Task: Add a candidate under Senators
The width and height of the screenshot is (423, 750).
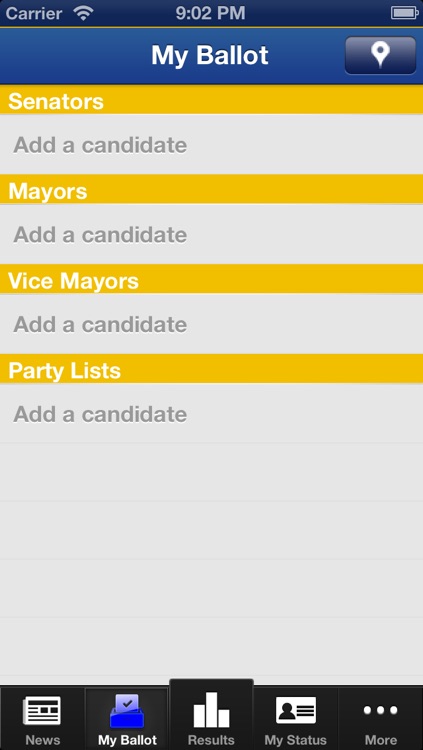Action: (212, 144)
